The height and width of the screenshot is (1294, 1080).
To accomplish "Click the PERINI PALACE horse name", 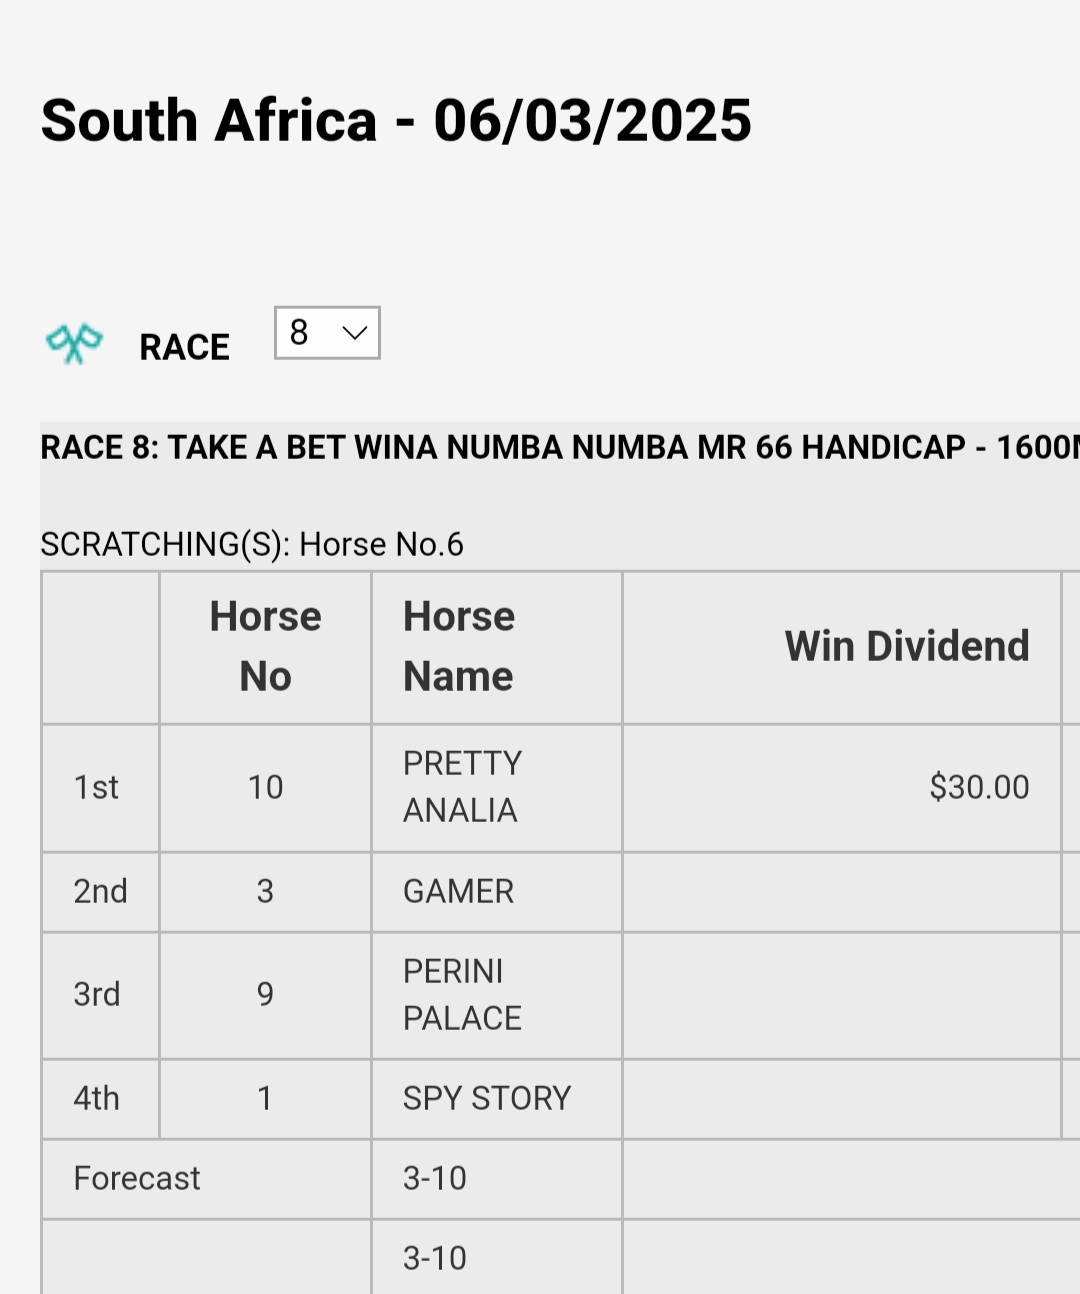I will [x=462, y=994].
